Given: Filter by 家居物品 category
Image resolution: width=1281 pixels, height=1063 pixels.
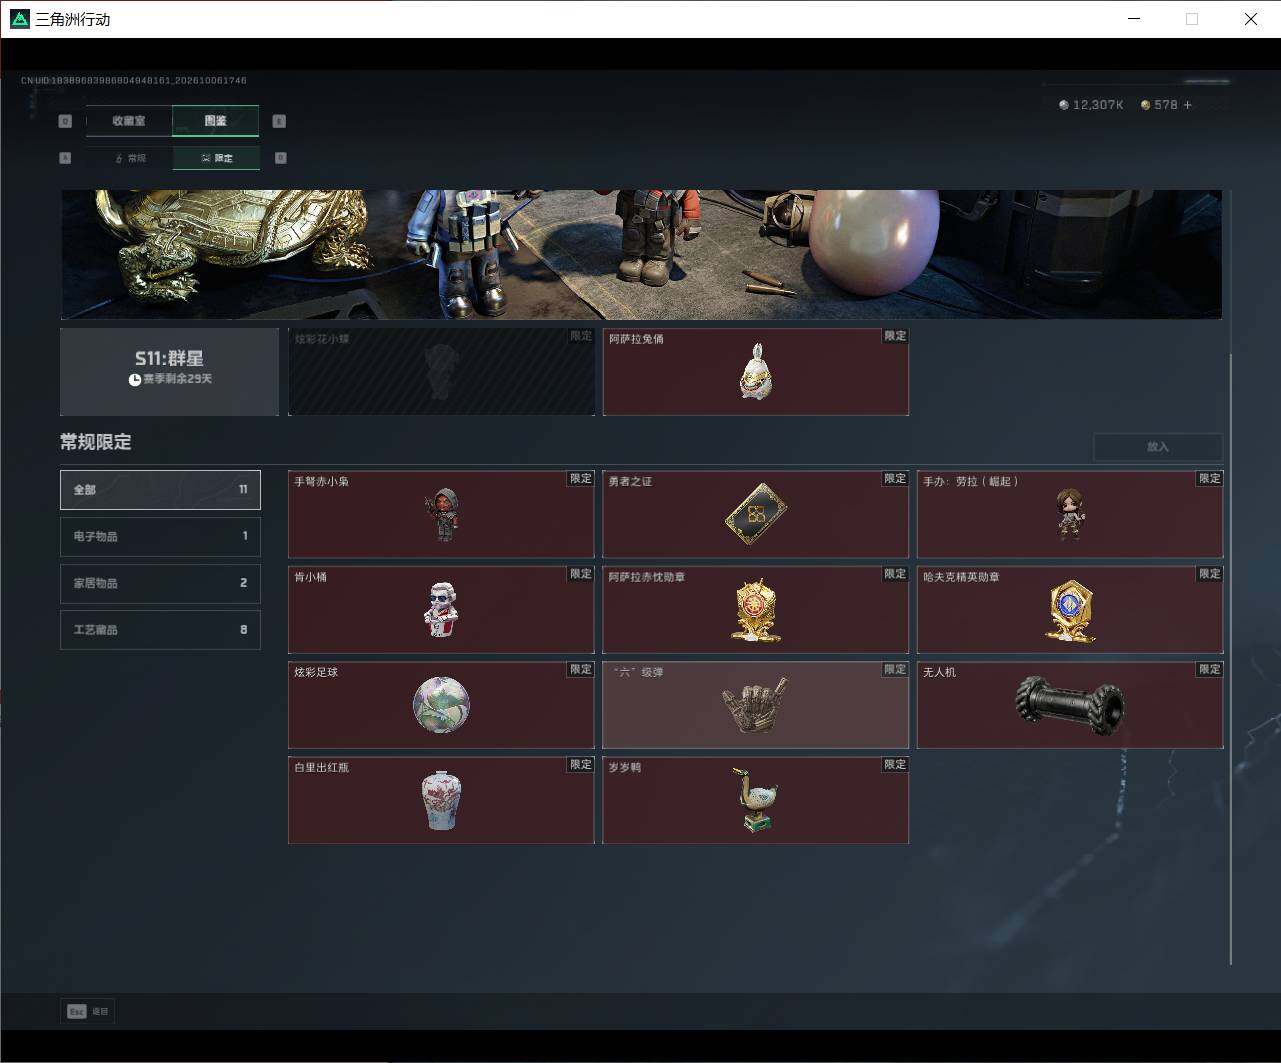Looking at the screenshot, I should (x=160, y=583).
